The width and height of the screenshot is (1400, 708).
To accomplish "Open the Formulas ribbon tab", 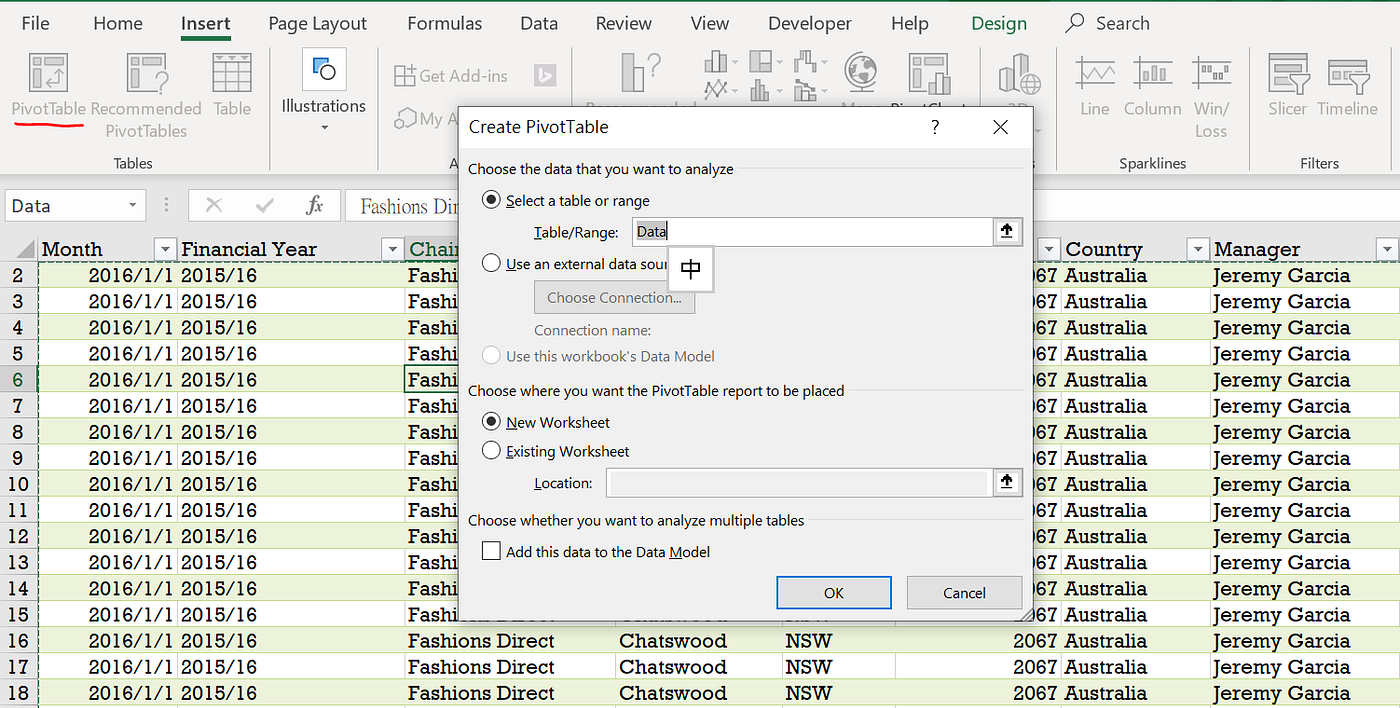I will click(x=444, y=24).
